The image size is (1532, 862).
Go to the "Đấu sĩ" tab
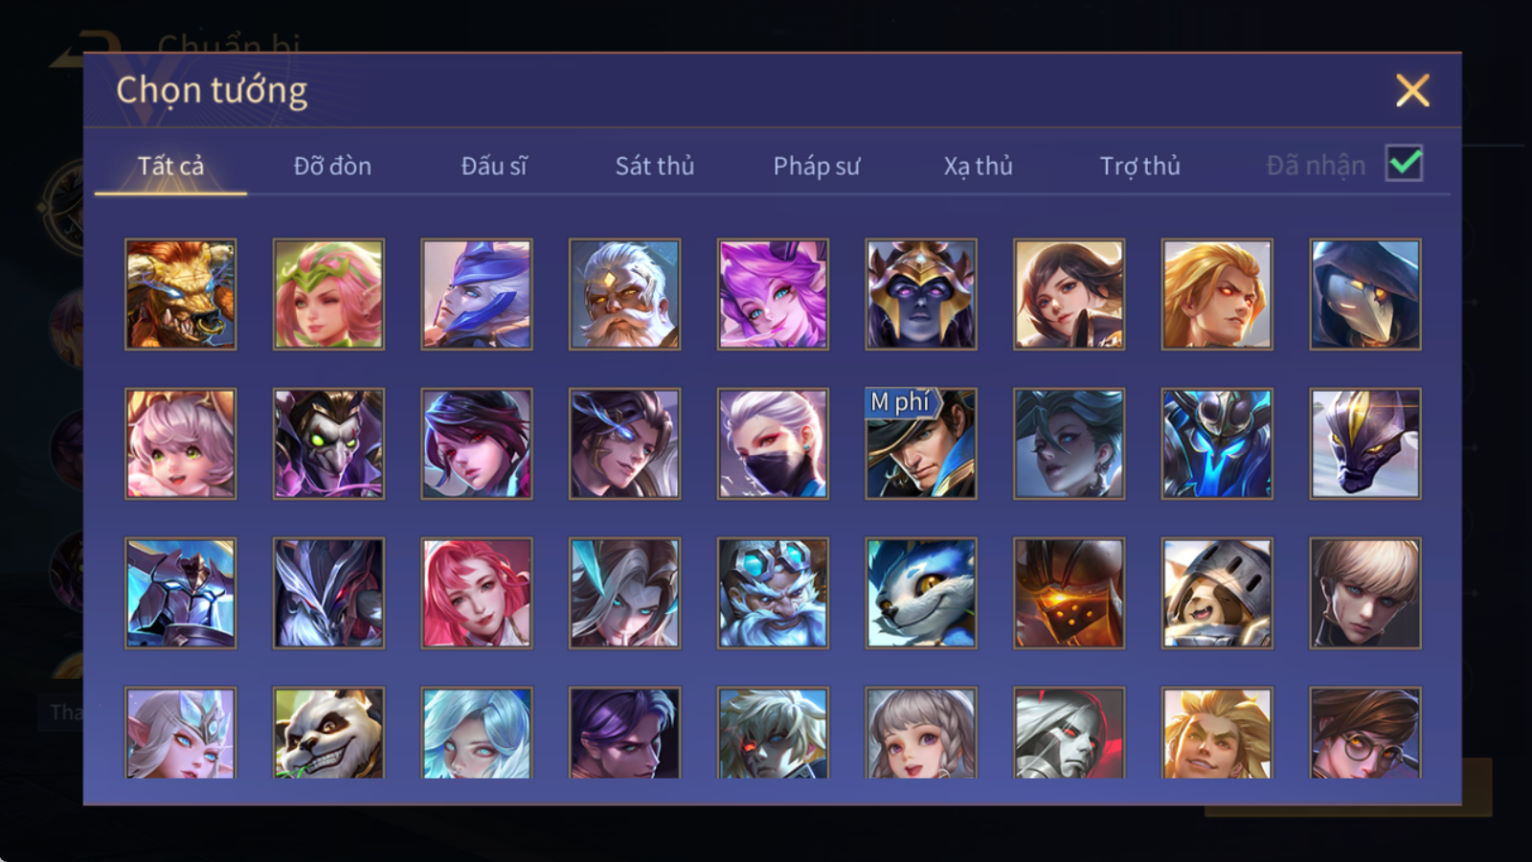coord(494,166)
